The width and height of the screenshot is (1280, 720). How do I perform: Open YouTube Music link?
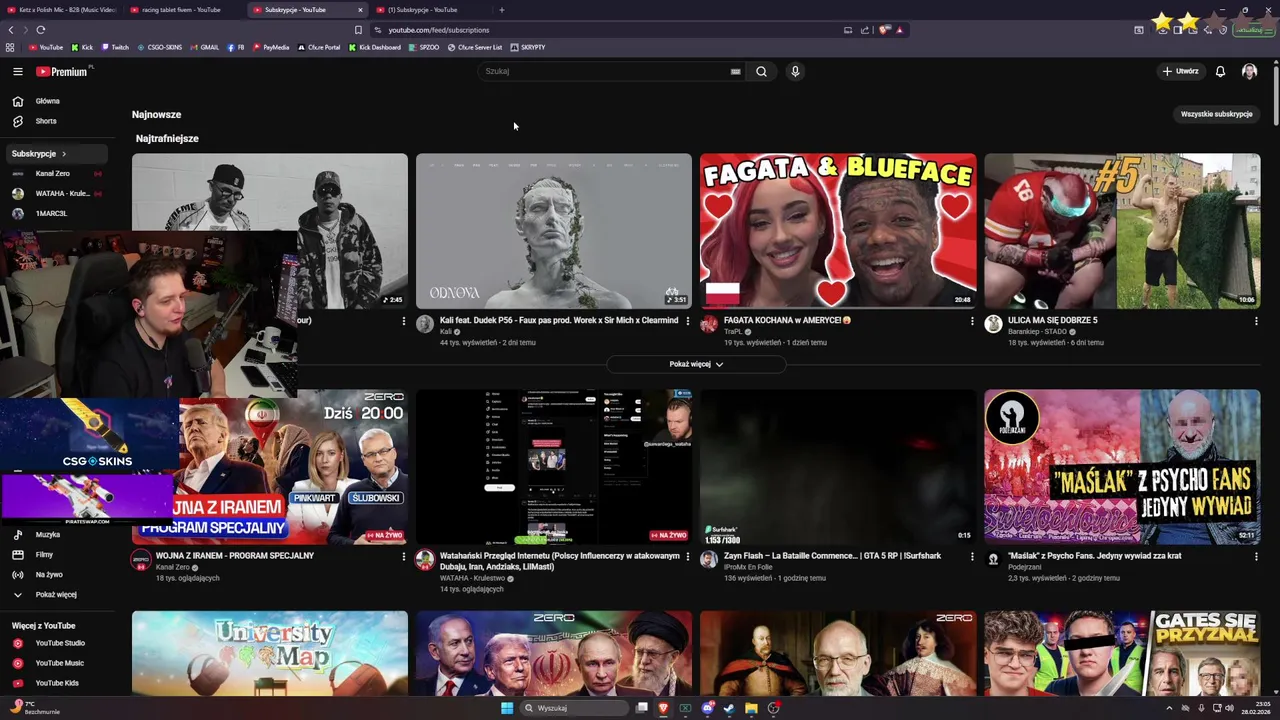[55, 663]
